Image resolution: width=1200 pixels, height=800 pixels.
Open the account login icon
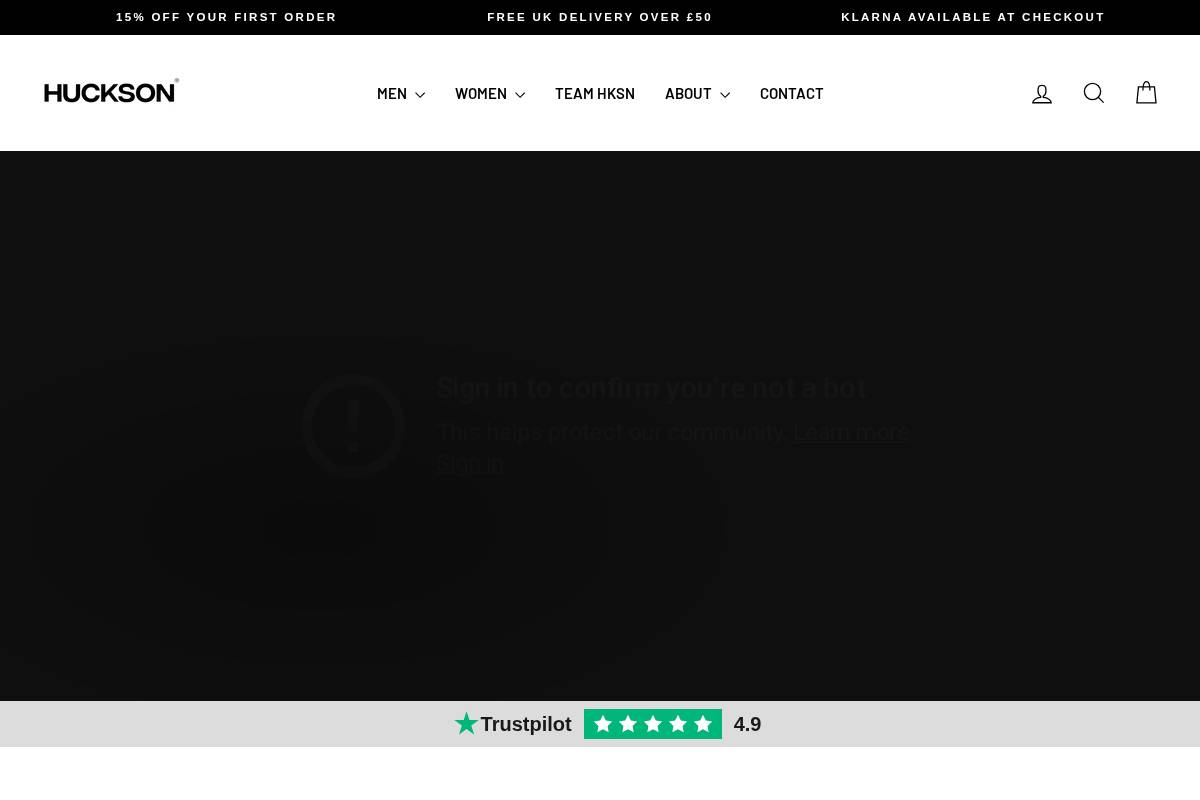coord(1042,94)
